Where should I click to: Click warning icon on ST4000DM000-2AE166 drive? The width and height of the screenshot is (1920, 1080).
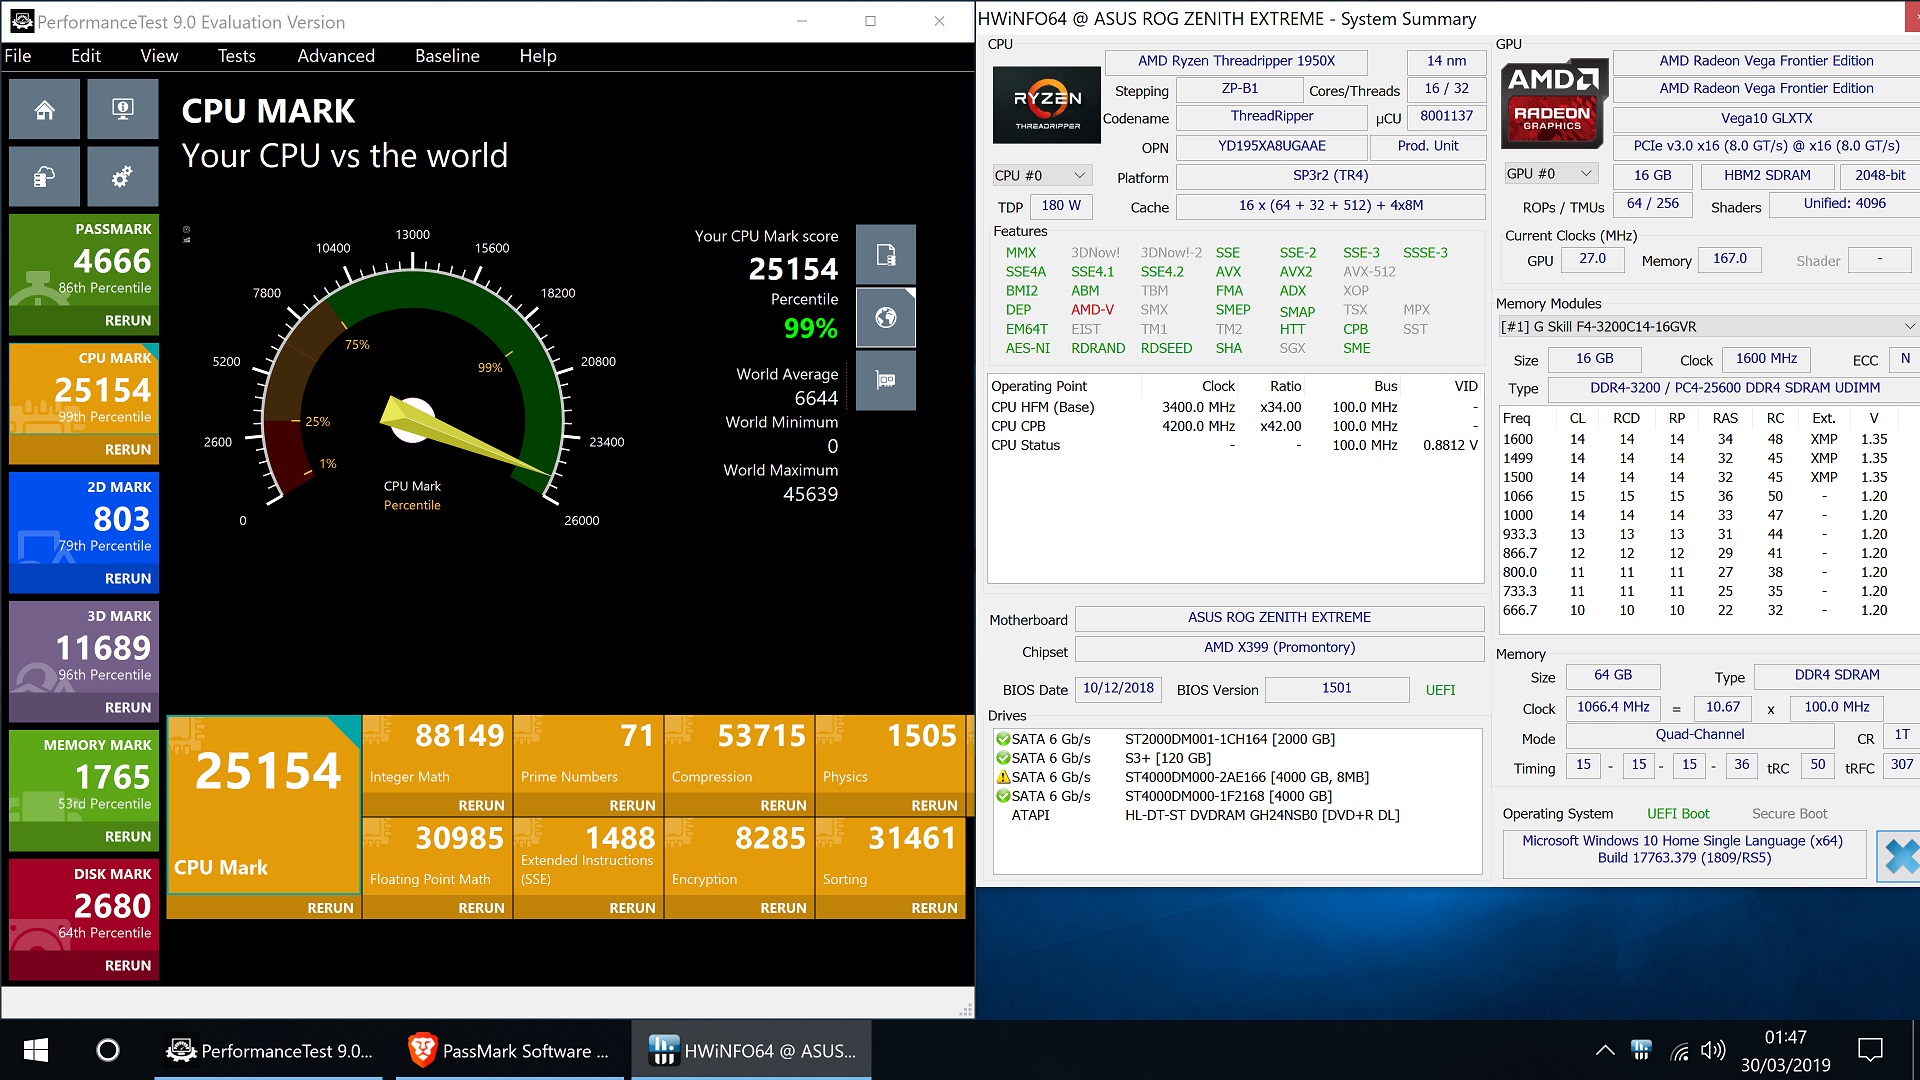click(1003, 777)
